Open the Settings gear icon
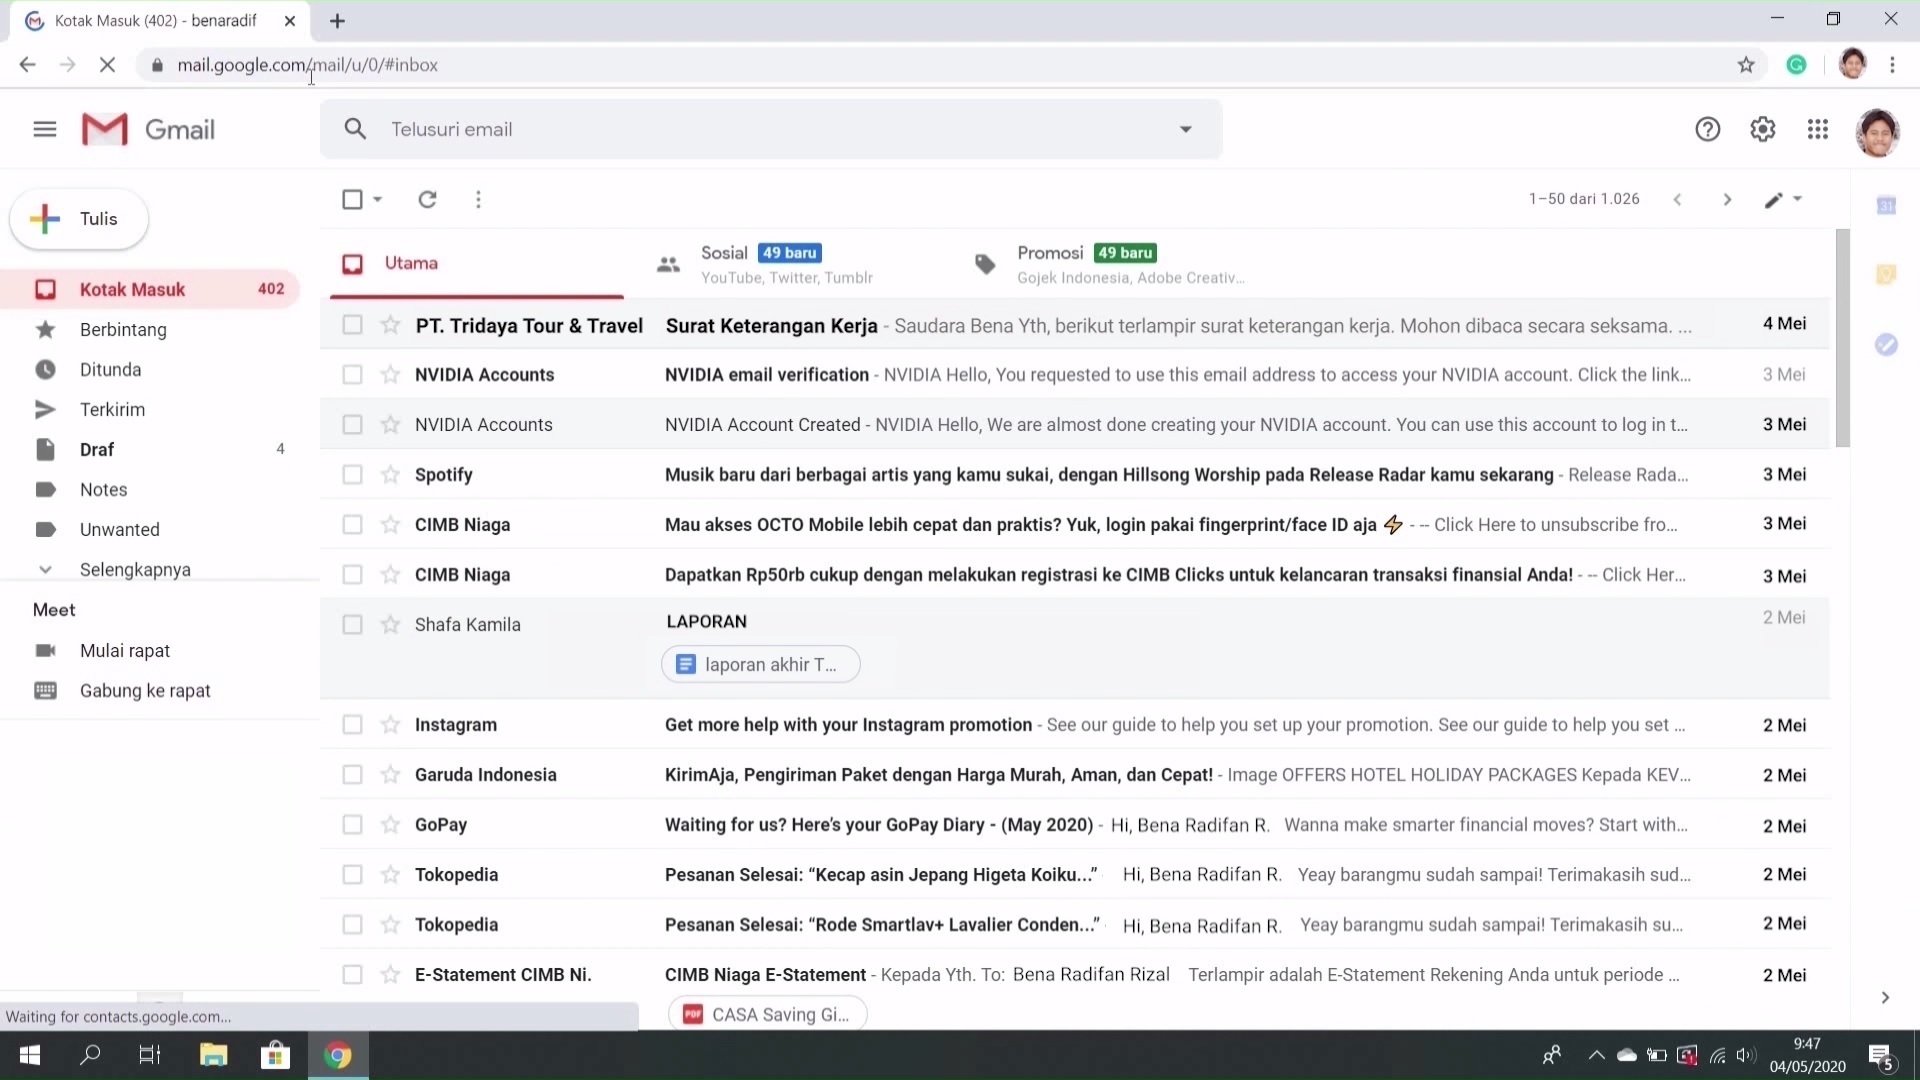 coord(1762,129)
